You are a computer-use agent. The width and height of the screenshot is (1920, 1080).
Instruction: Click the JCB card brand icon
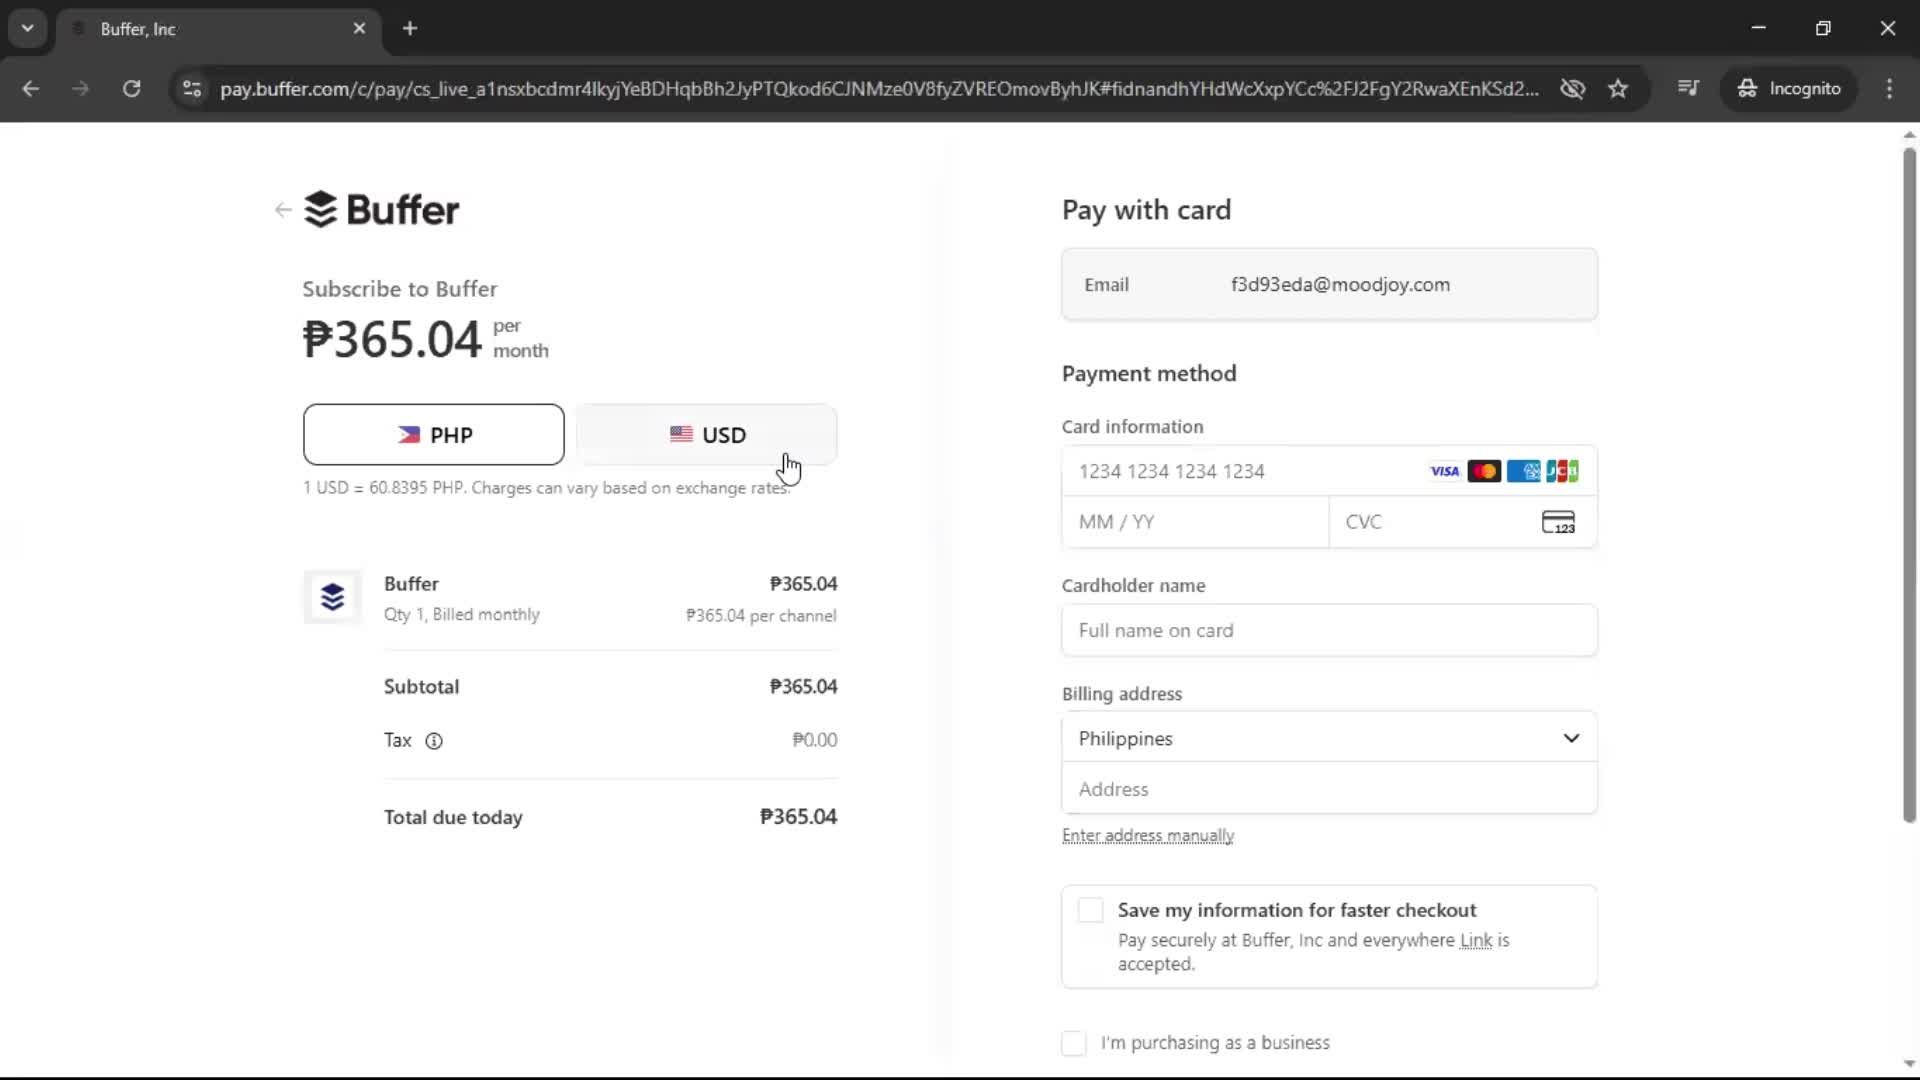[1562, 470]
